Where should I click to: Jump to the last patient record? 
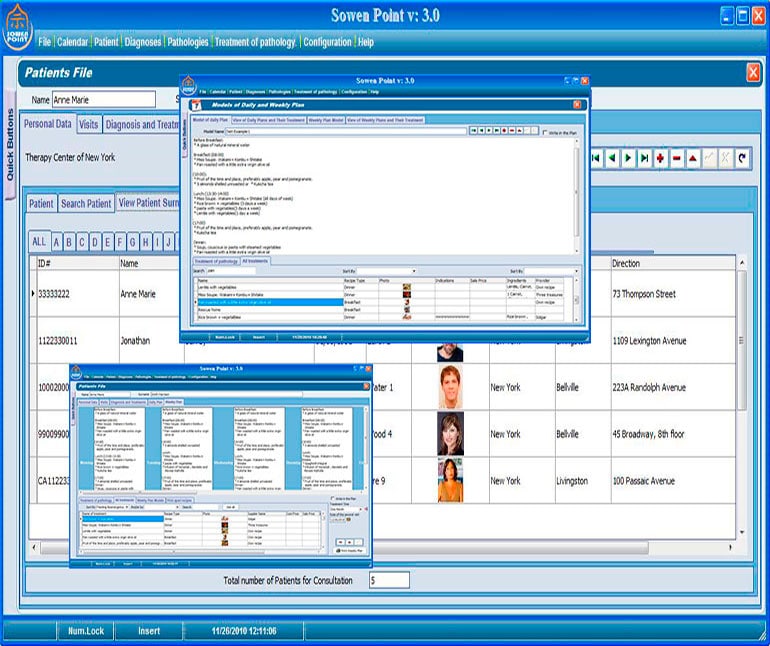point(645,158)
